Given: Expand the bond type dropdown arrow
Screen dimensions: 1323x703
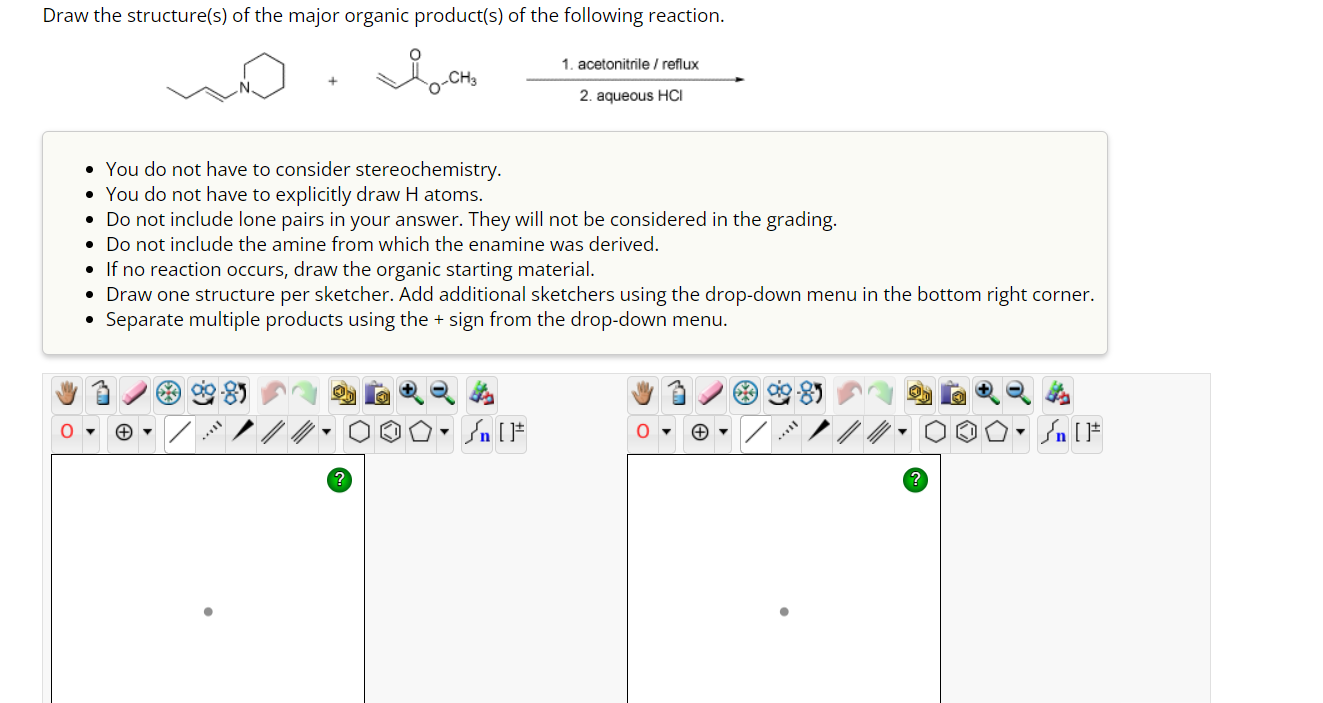Looking at the screenshot, I should click(x=324, y=433).
